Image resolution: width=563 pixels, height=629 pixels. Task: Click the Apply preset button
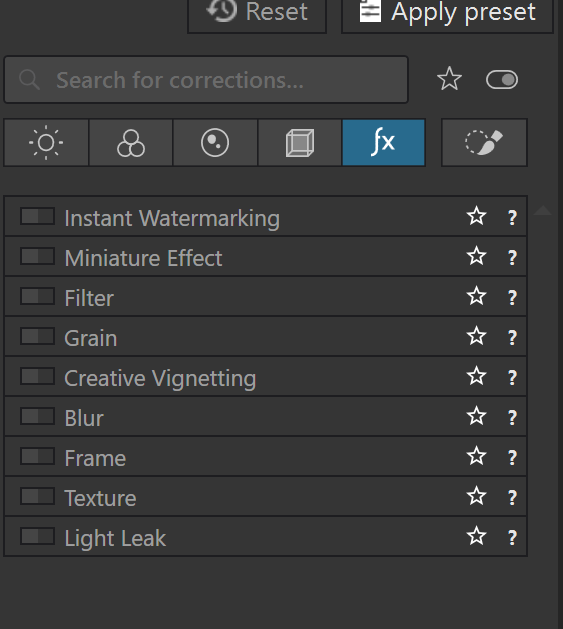(447, 12)
